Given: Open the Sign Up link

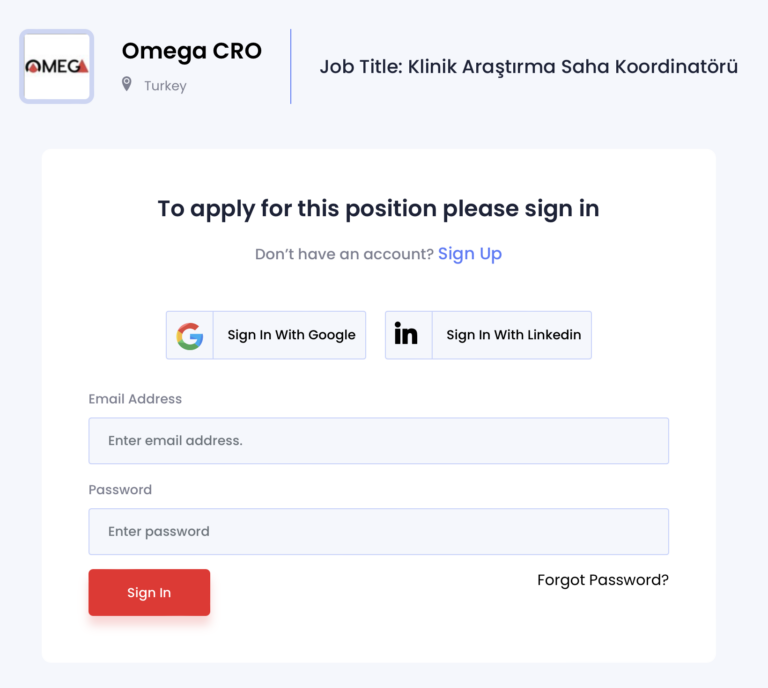Looking at the screenshot, I should [x=470, y=254].
